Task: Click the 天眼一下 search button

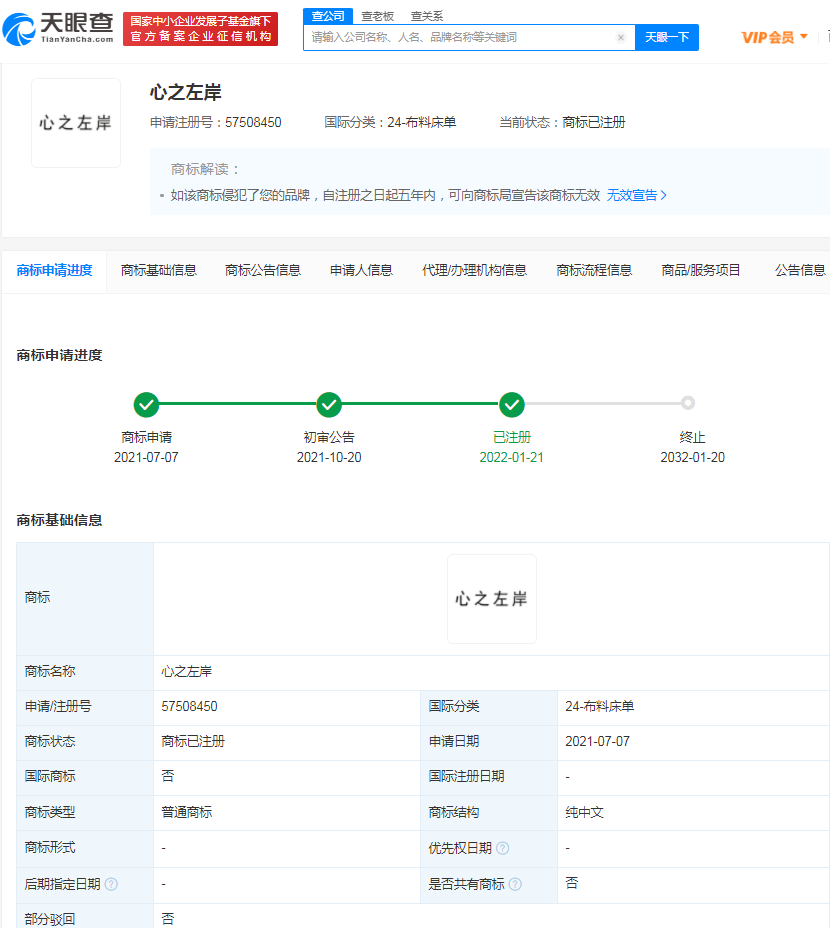Action: tap(667, 37)
